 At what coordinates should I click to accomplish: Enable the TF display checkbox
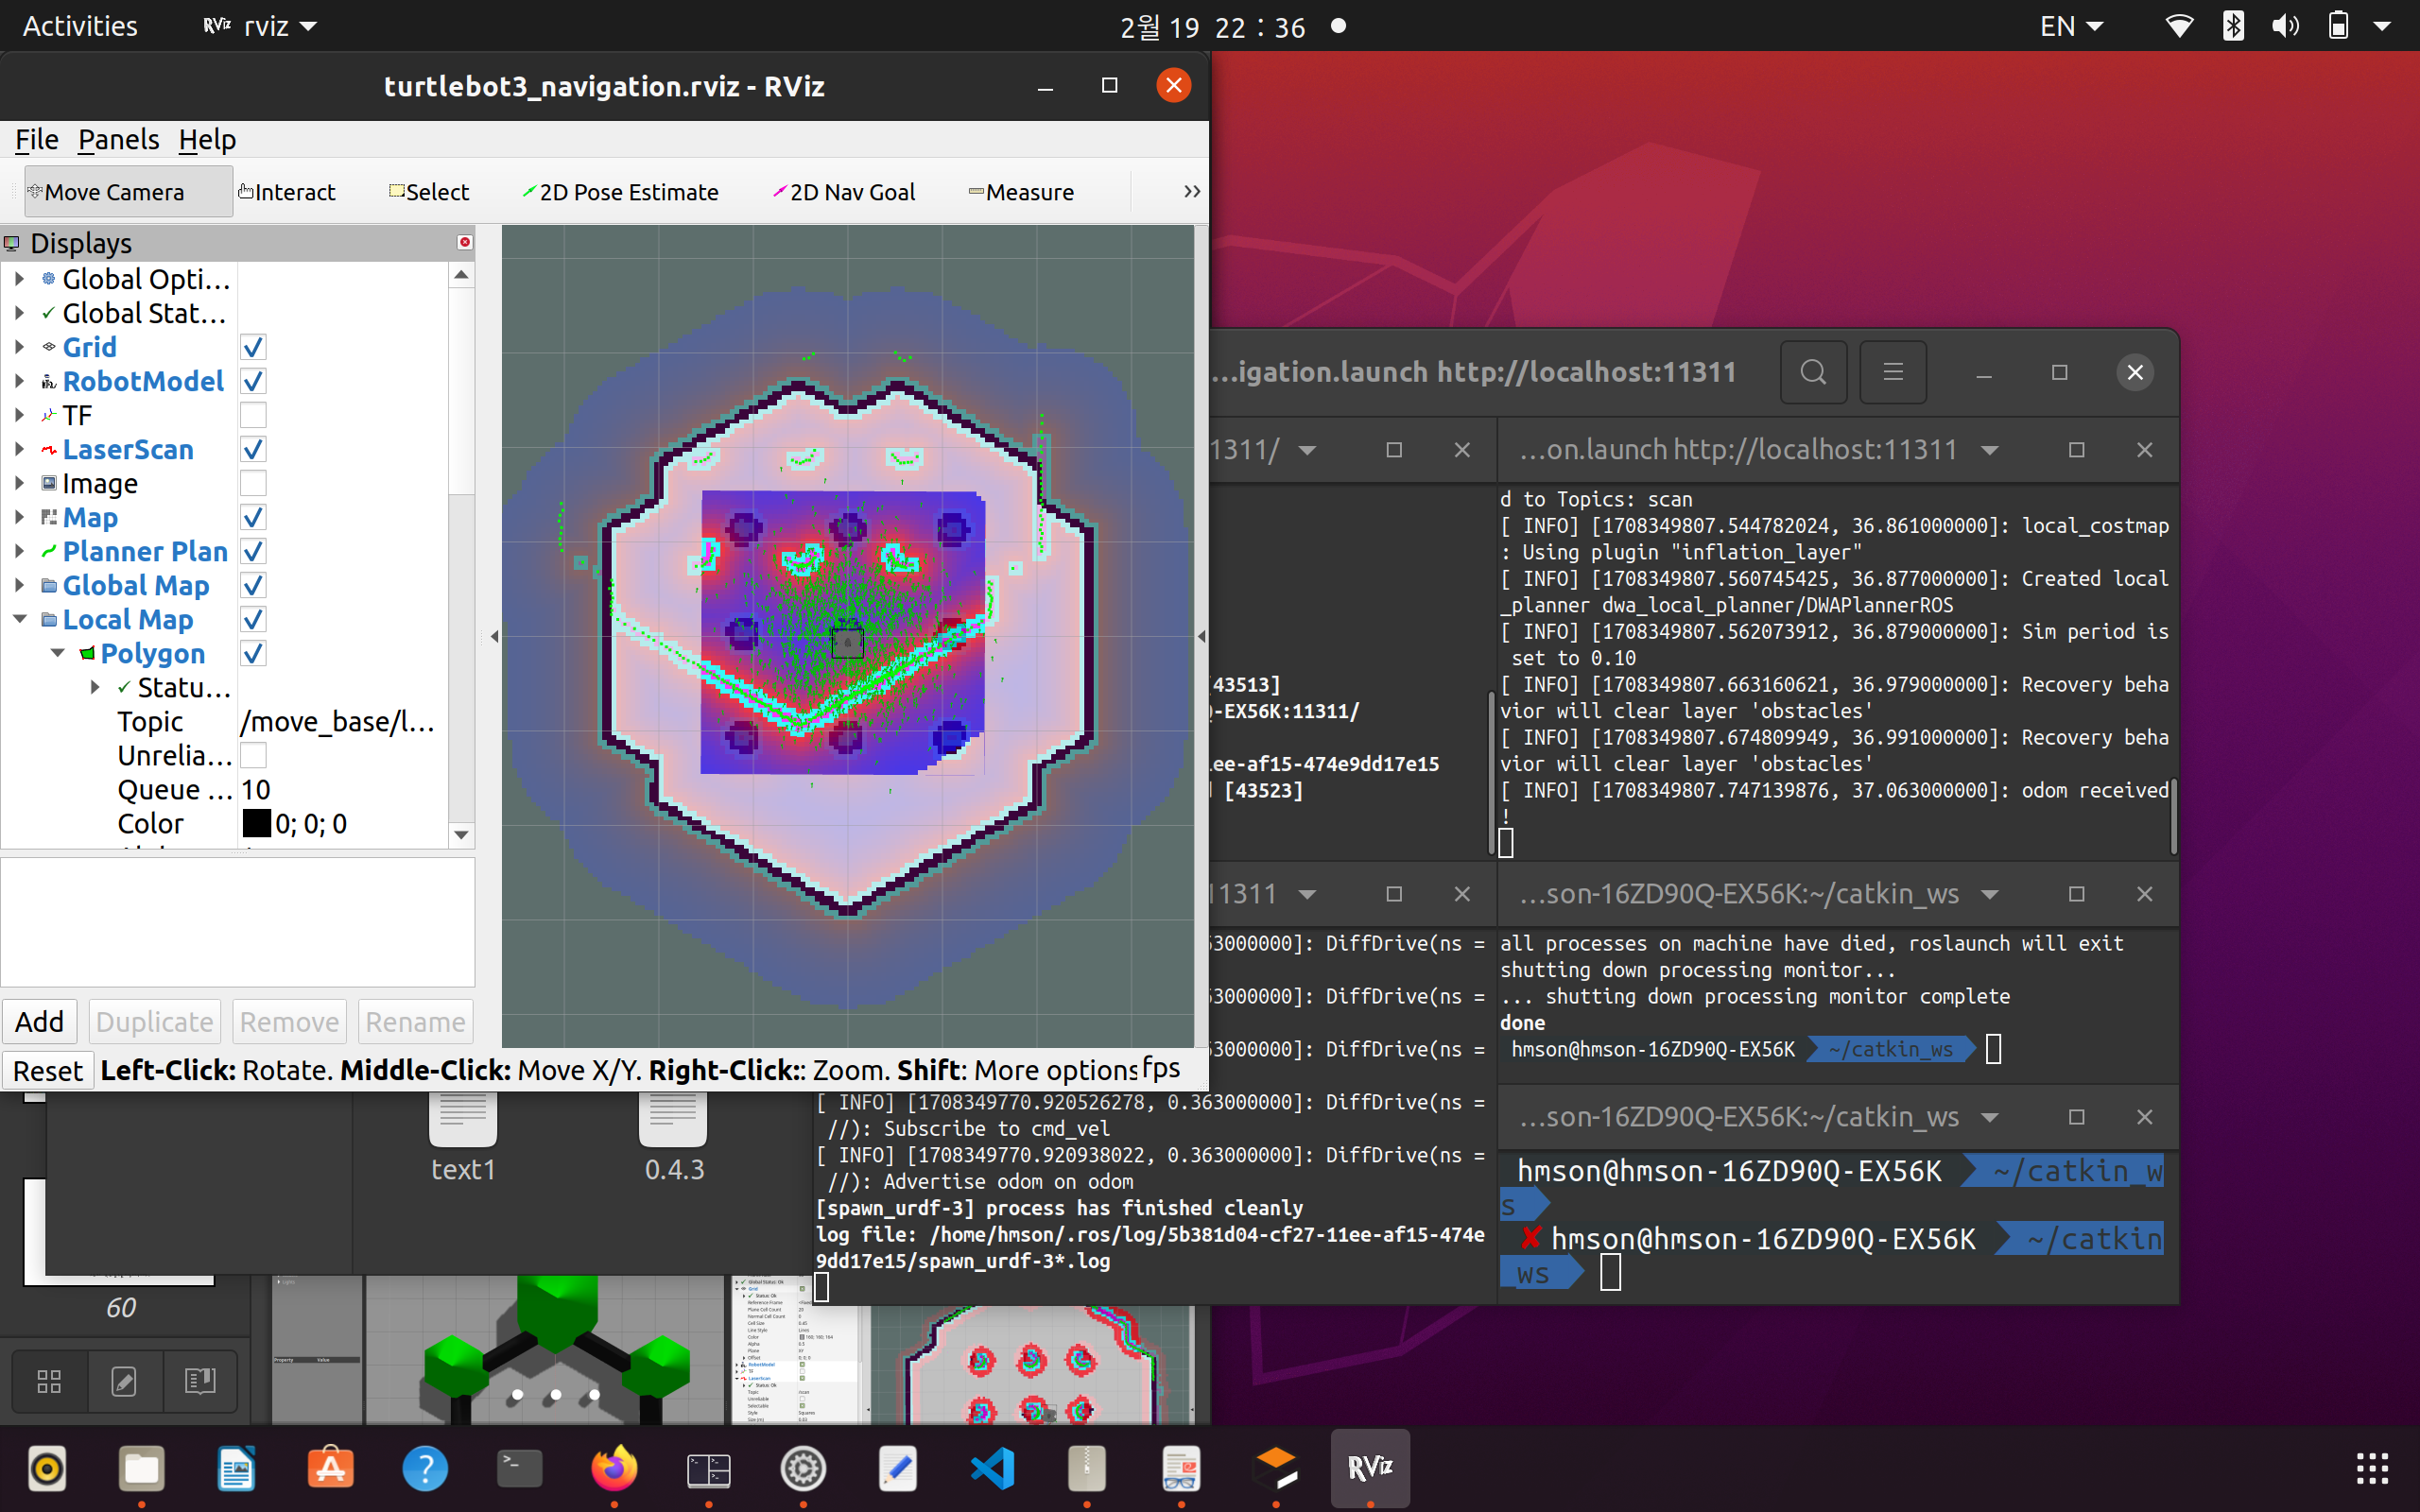[253, 415]
